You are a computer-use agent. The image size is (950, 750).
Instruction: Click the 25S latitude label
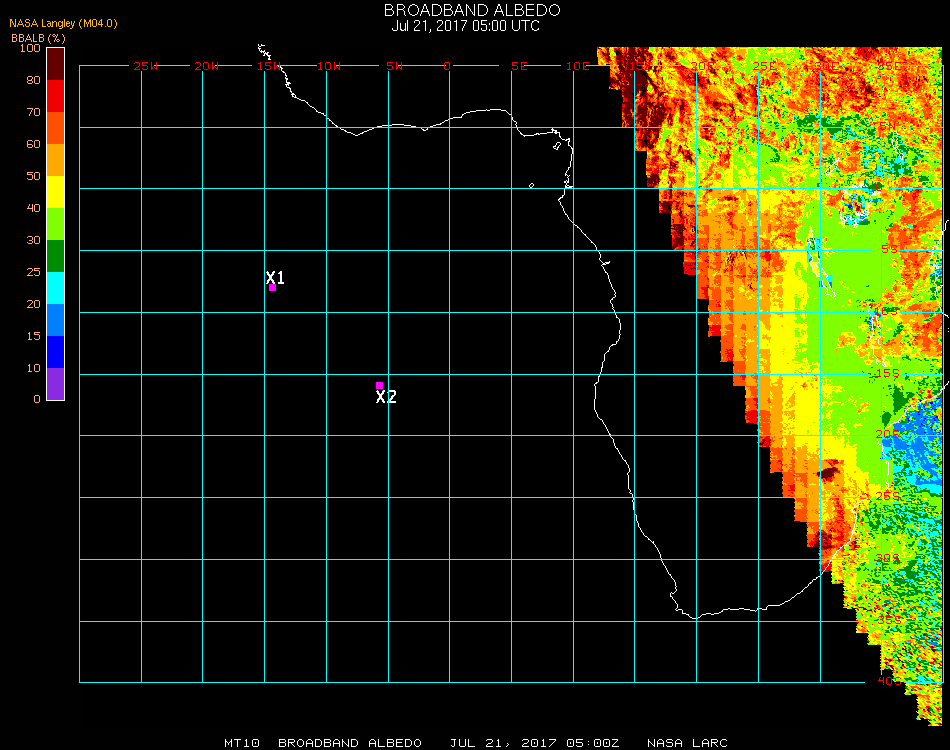(x=888, y=496)
